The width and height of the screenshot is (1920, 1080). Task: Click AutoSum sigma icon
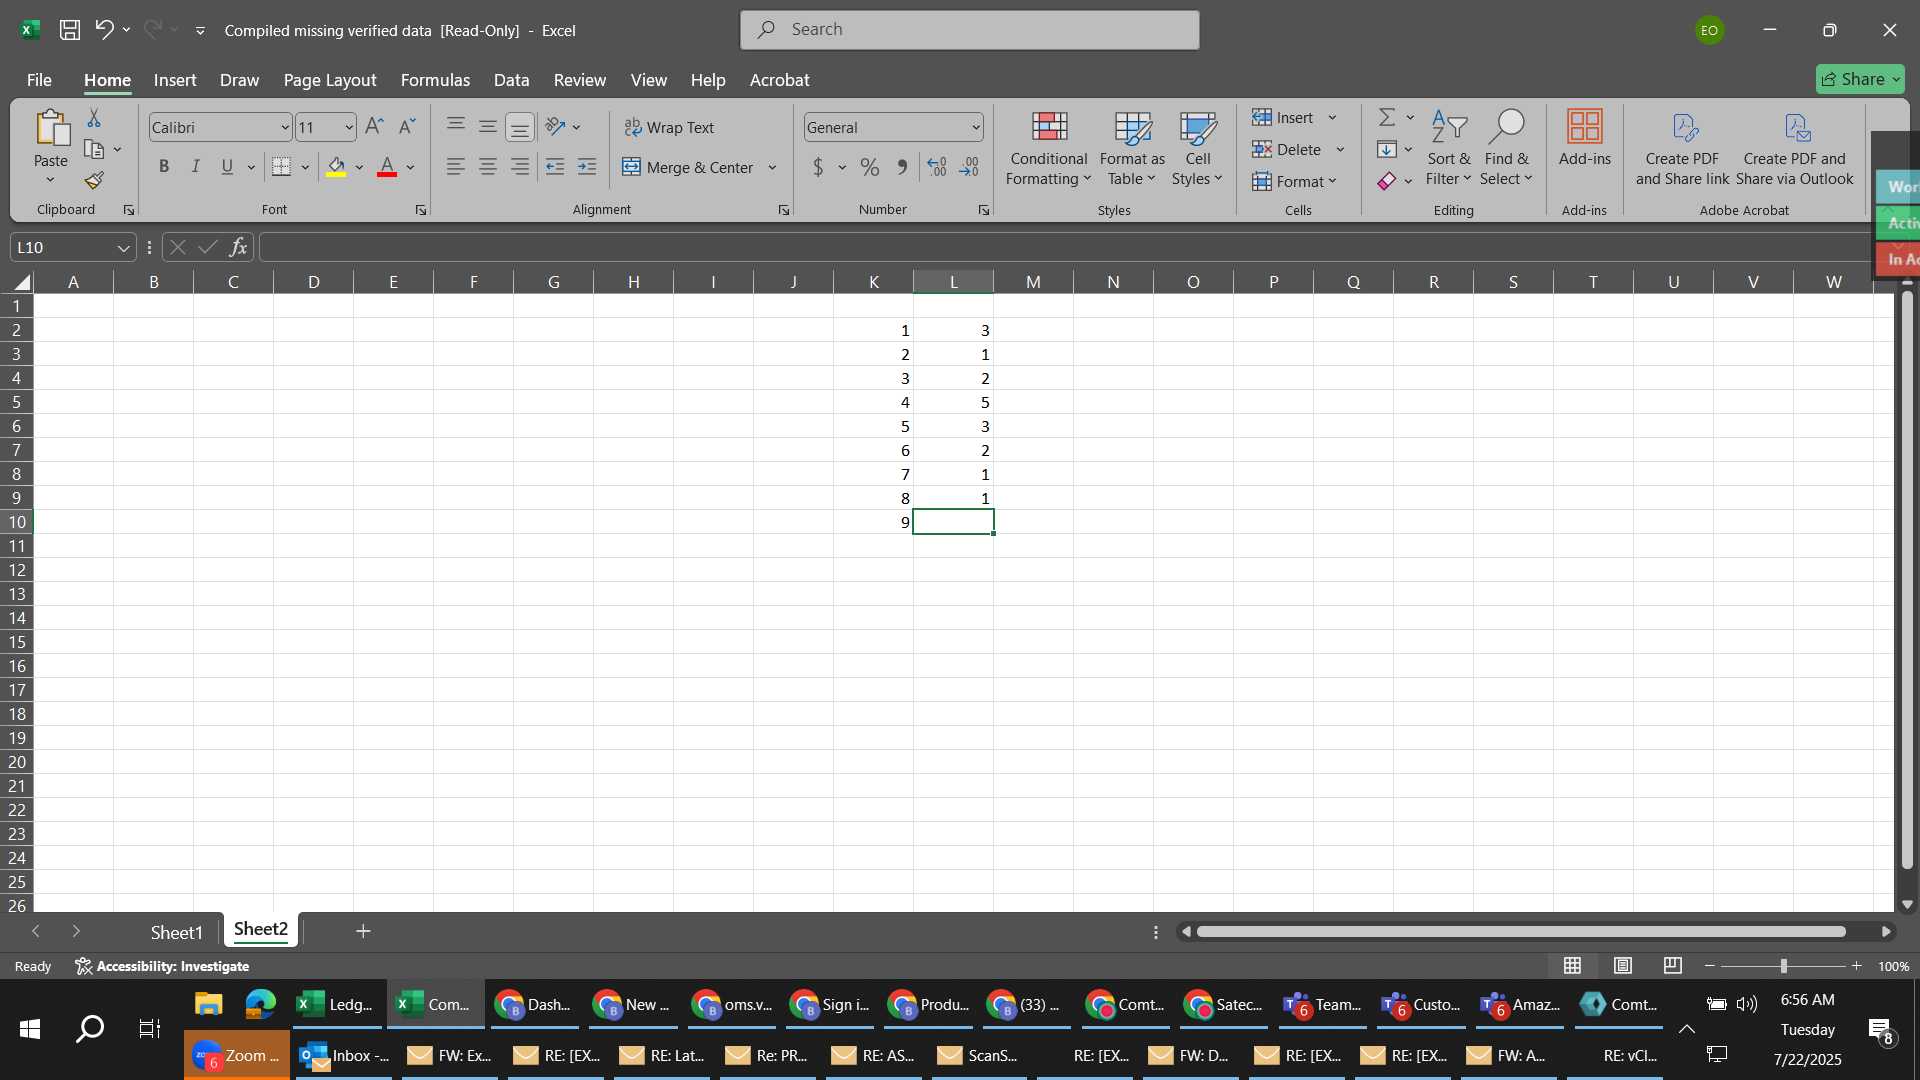(x=1387, y=118)
